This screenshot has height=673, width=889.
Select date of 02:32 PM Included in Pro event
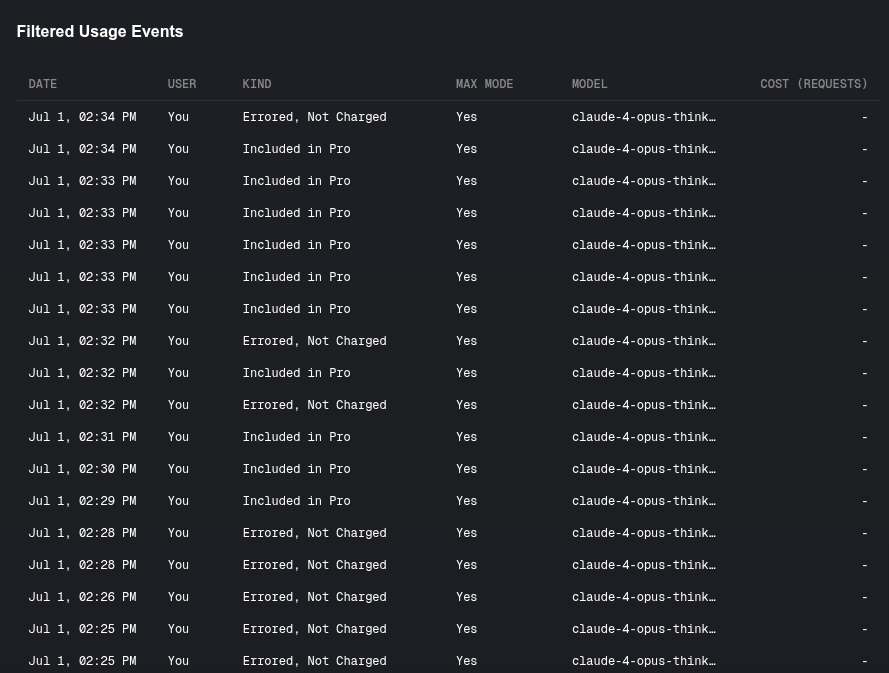82,373
